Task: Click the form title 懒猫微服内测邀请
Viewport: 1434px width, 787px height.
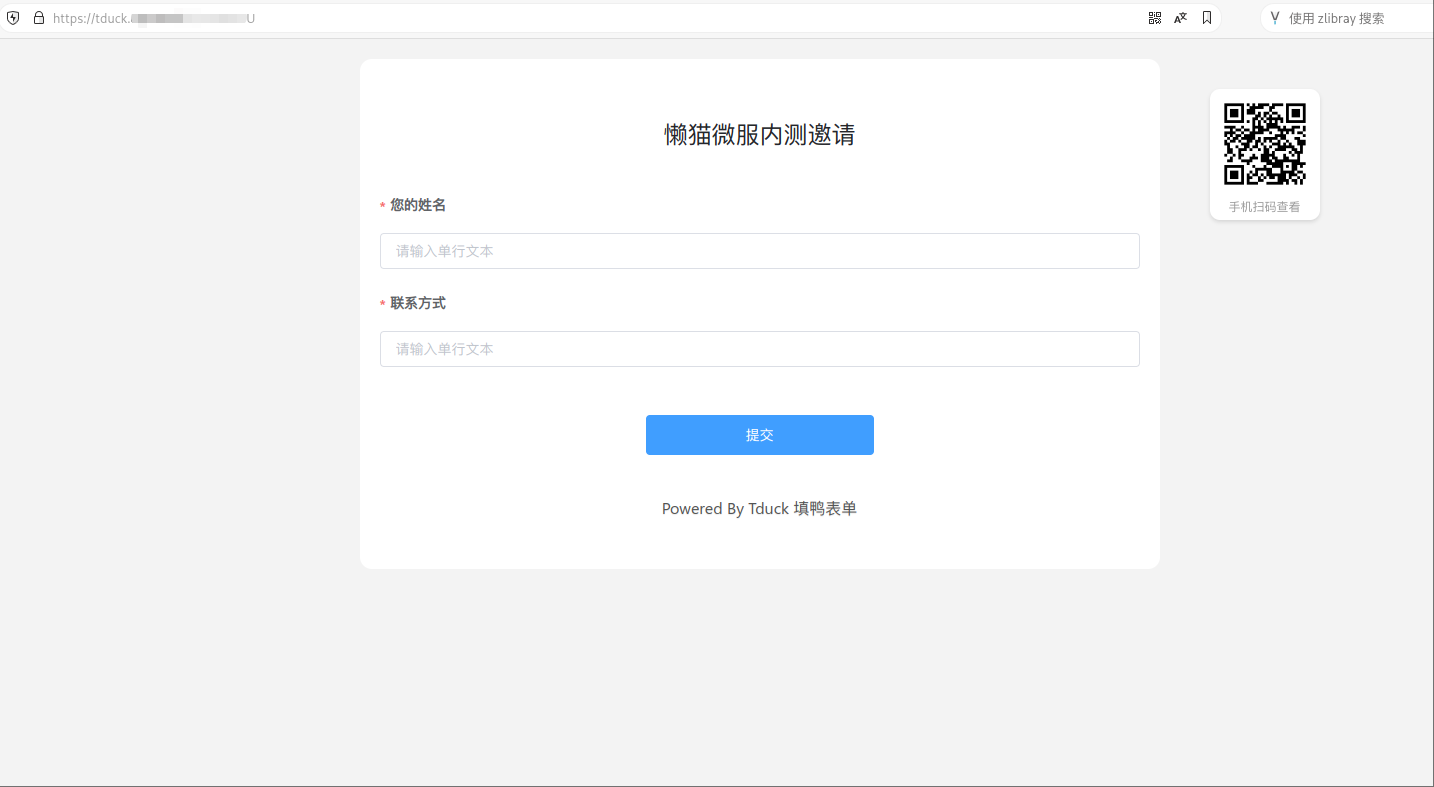Action: [760, 135]
